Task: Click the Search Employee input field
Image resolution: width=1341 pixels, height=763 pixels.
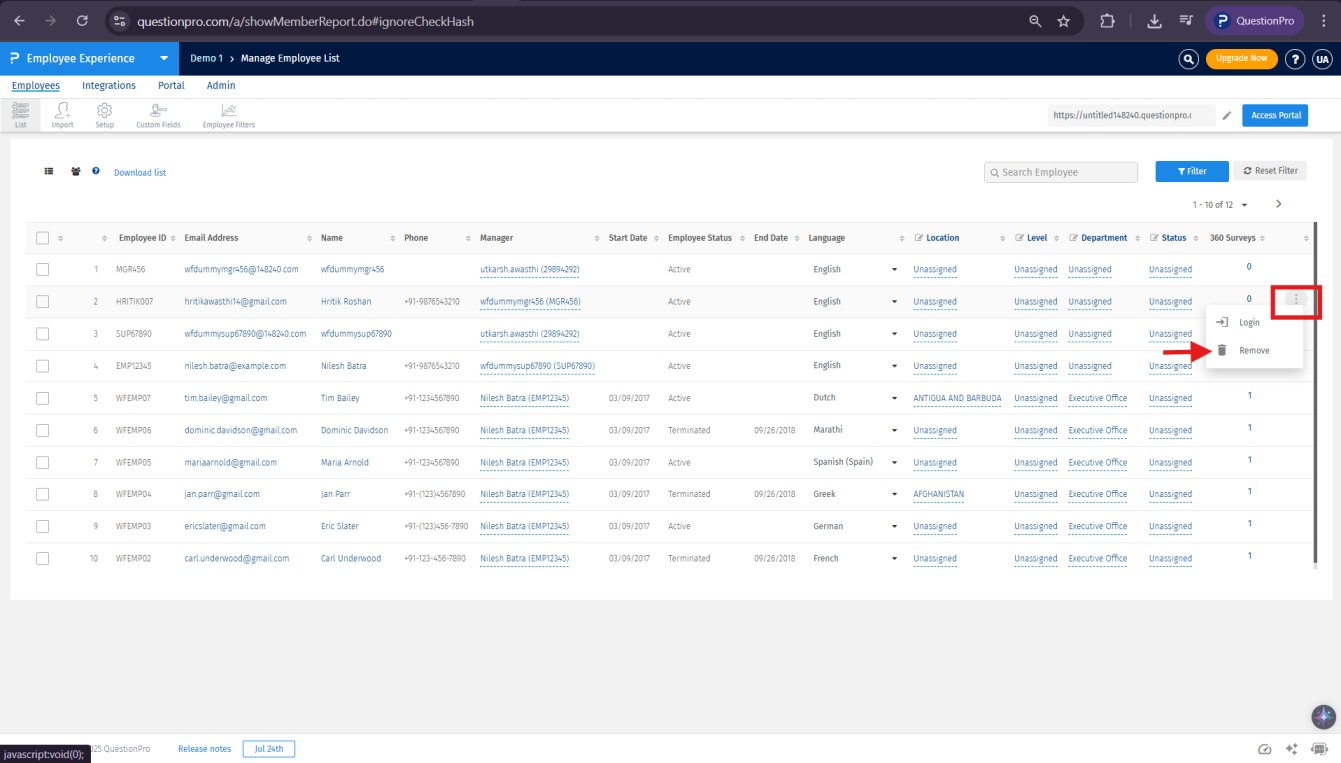Action: [x=1061, y=172]
